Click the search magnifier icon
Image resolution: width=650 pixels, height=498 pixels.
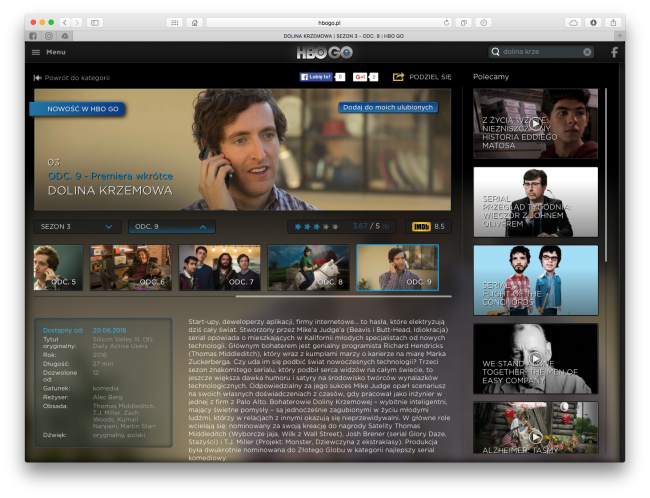[495, 52]
